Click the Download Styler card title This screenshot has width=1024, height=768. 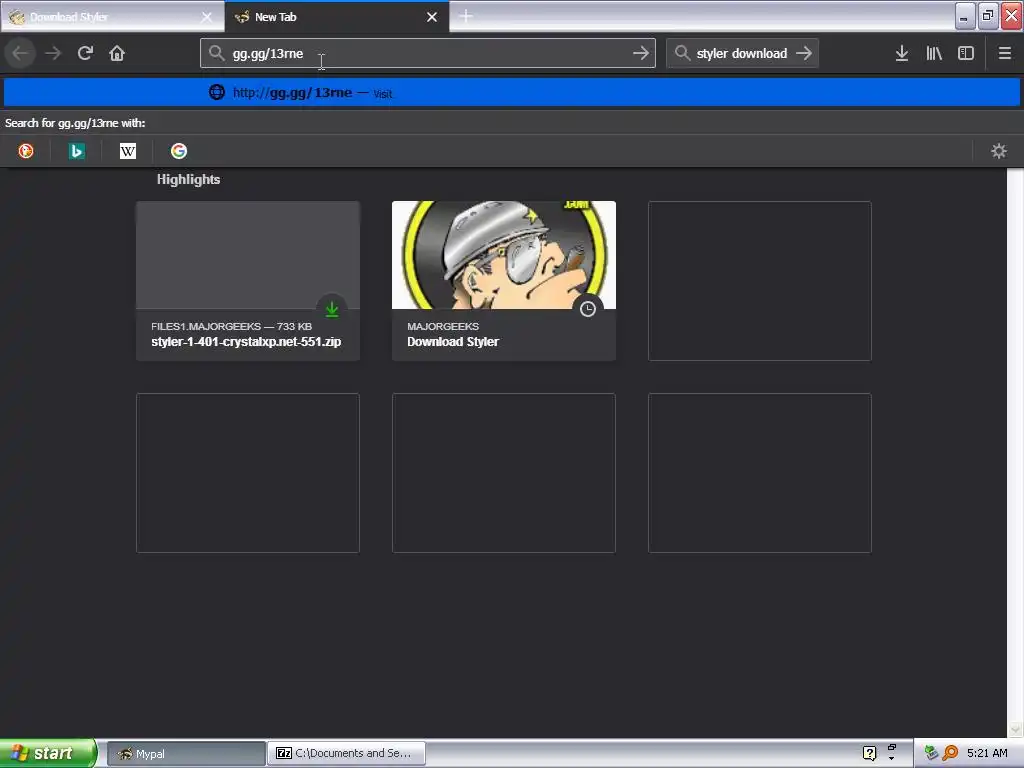(453, 342)
